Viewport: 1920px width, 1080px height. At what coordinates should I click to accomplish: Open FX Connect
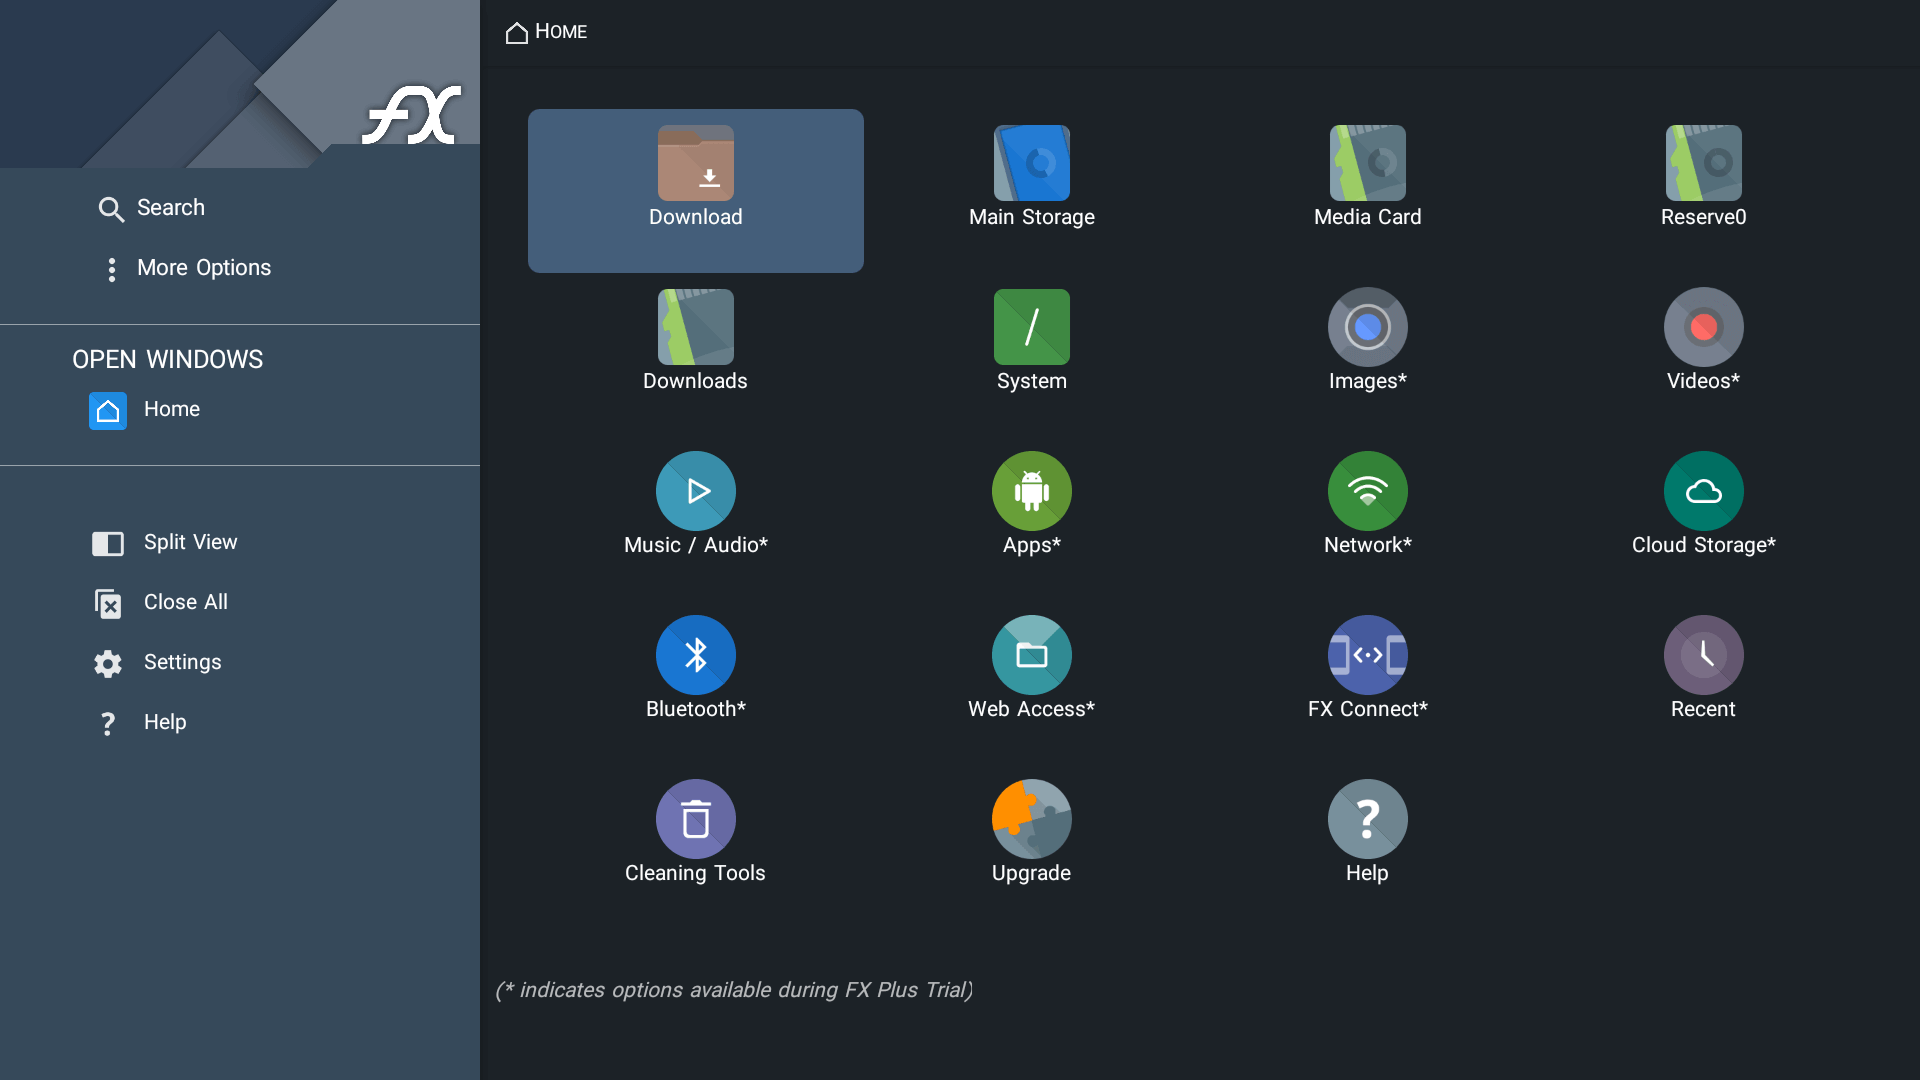pos(1367,668)
